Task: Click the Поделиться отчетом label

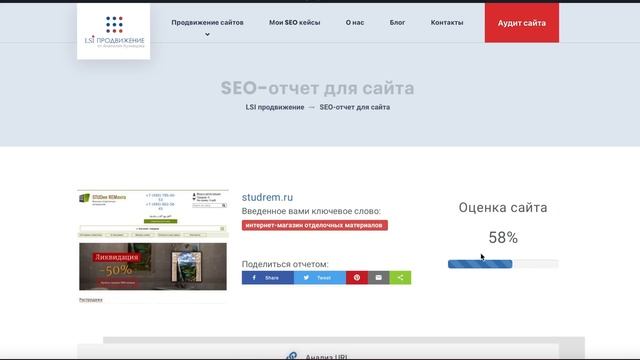Action: (285, 264)
